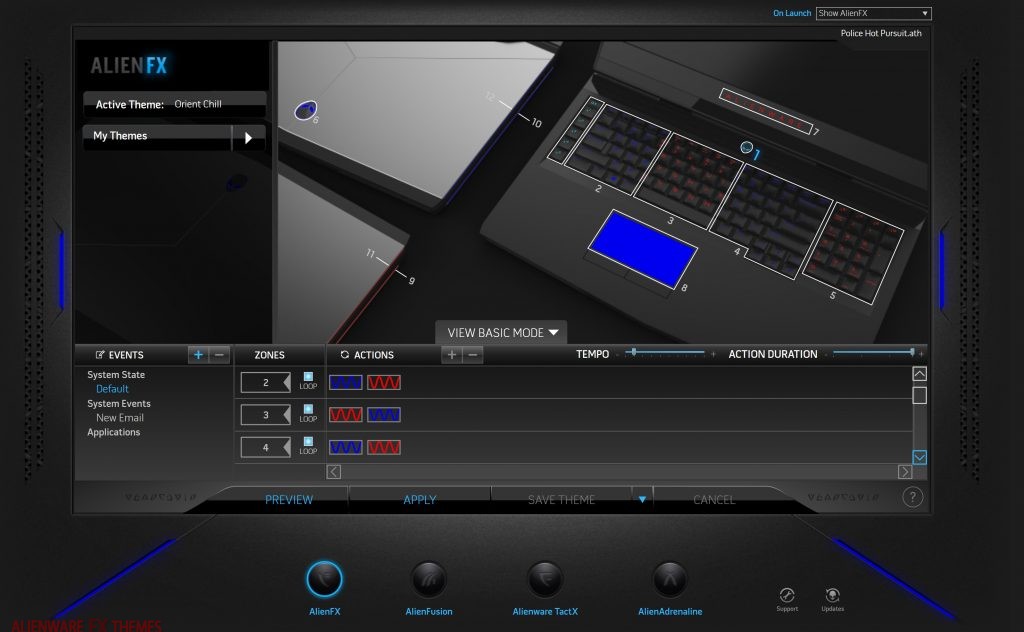1024x632 pixels.
Task: Open the Save Theme dropdown arrow
Action: pyautogui.click(x=642, y=499)
